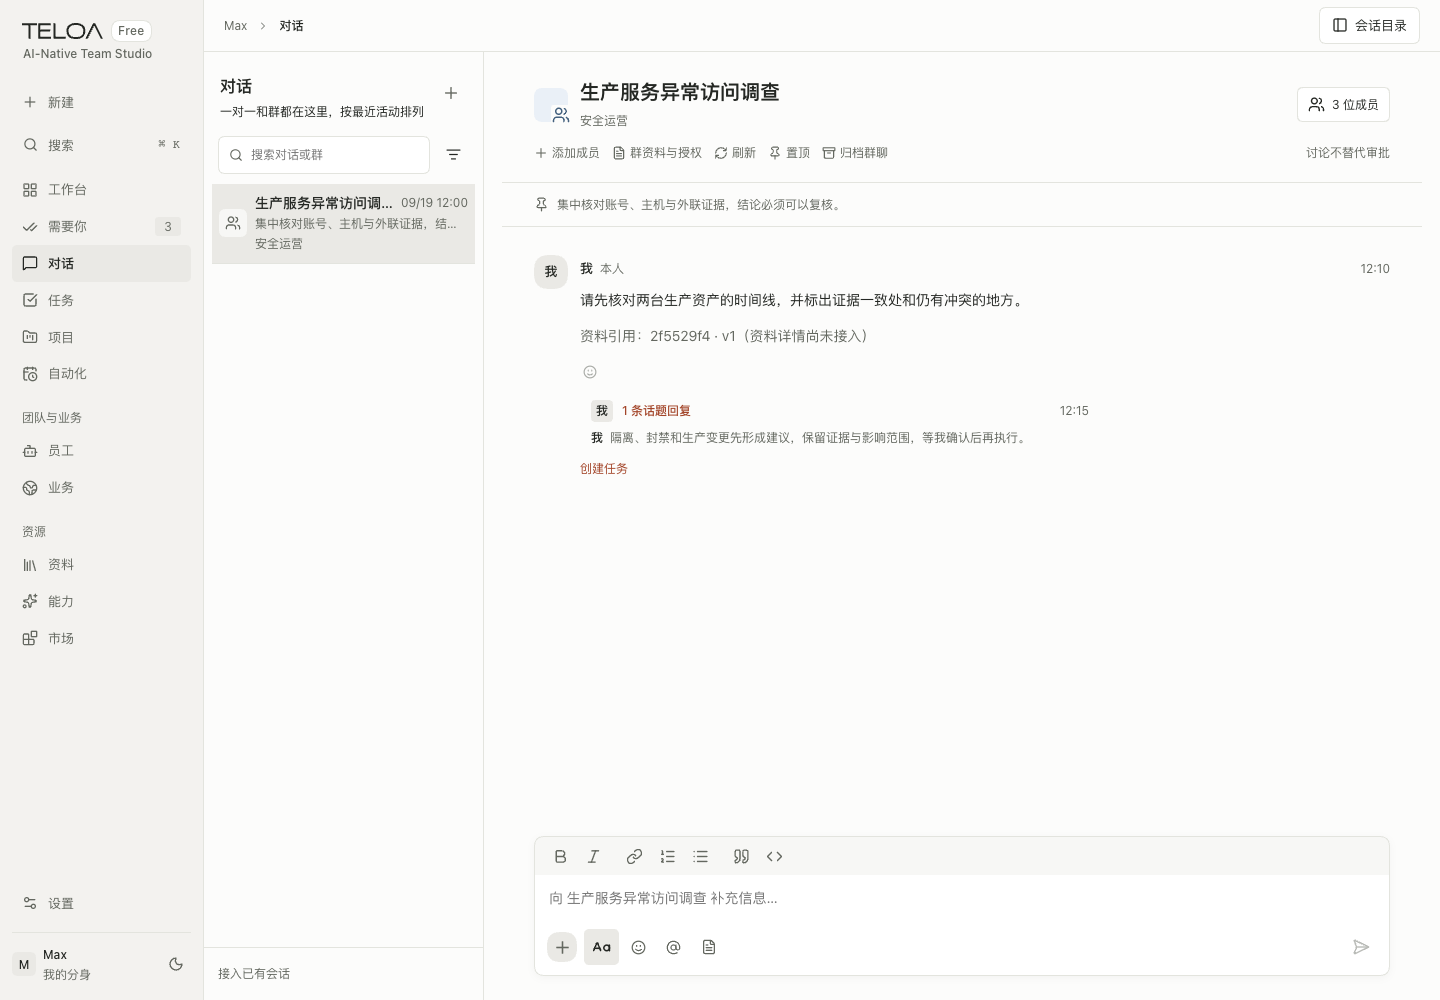
Task: Open 搜索 in the sidebar
Action: coord(101,145)
